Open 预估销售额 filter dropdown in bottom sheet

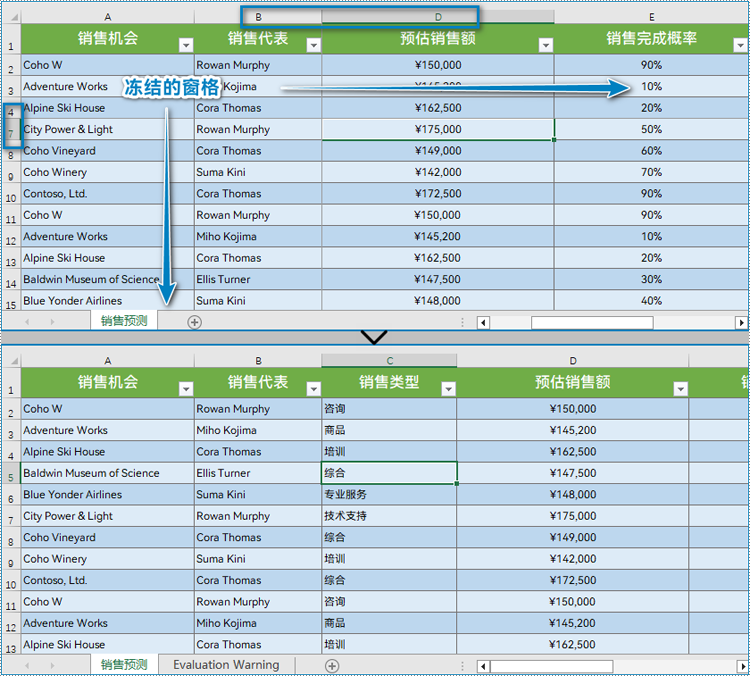[681, 389]
